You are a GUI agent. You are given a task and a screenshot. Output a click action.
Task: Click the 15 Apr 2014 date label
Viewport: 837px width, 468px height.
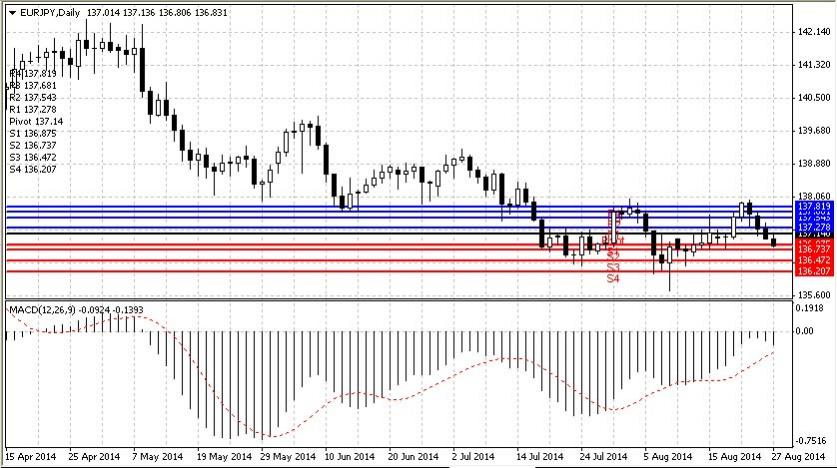(31, 457)
